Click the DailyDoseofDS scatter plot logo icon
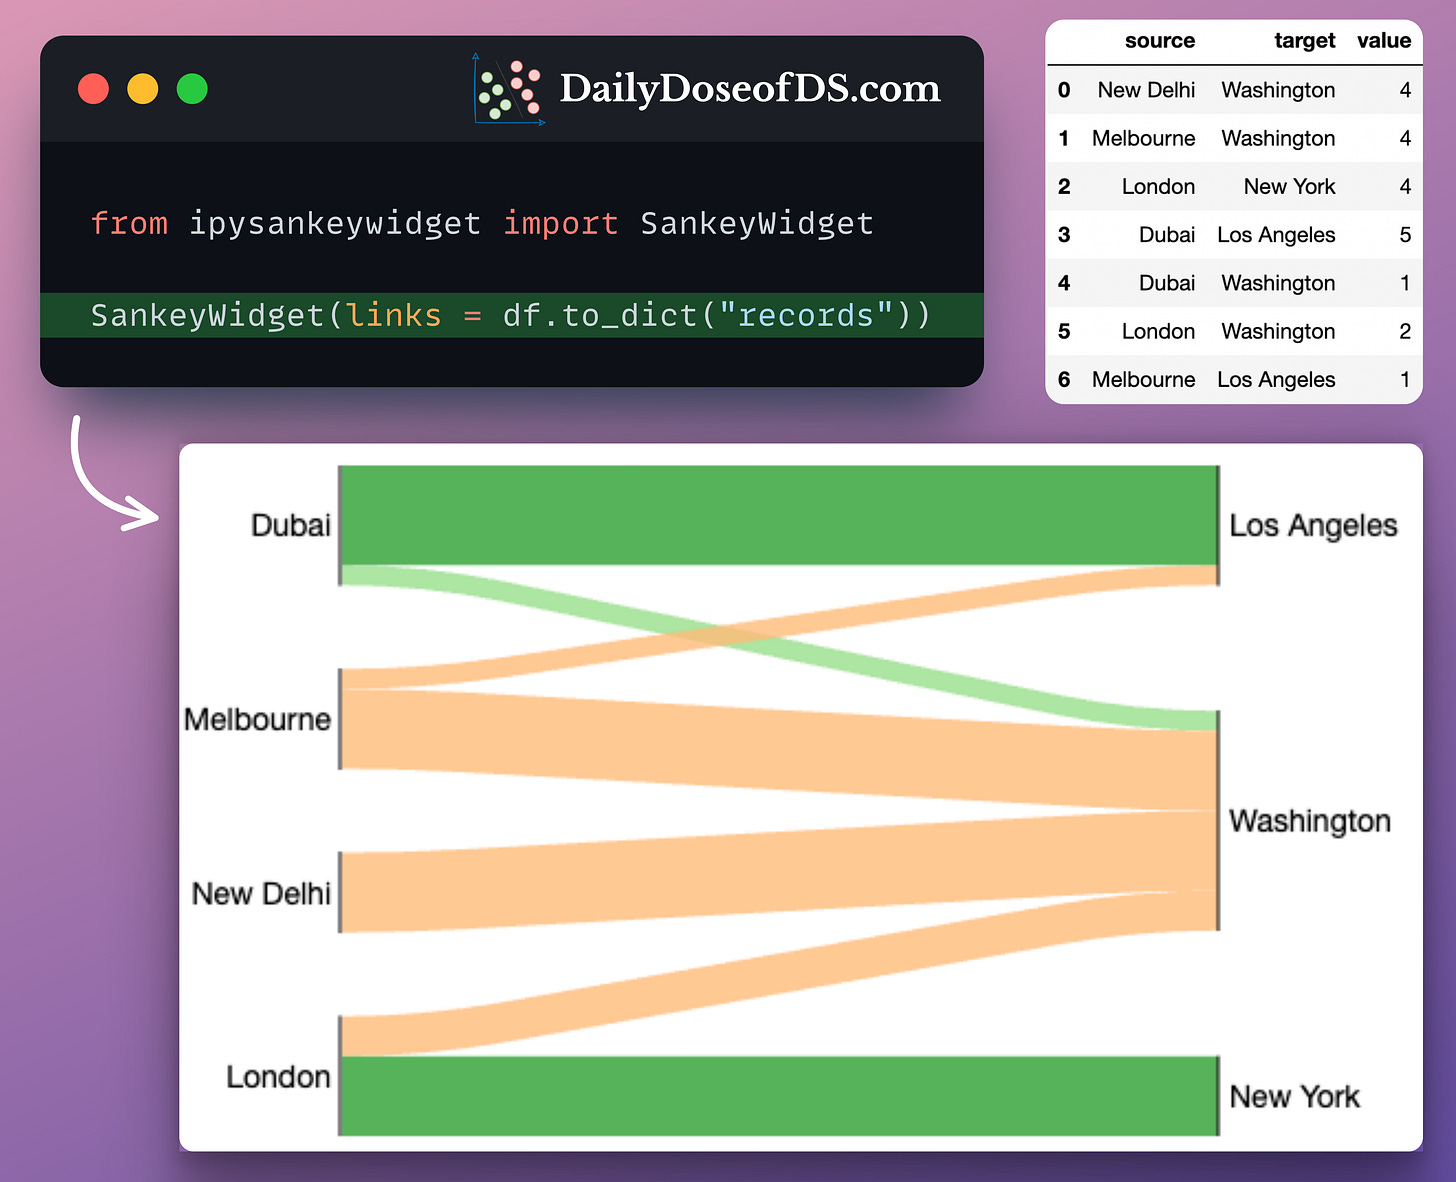Screen dimensions: 1456x1182 (x=508, y=90)
